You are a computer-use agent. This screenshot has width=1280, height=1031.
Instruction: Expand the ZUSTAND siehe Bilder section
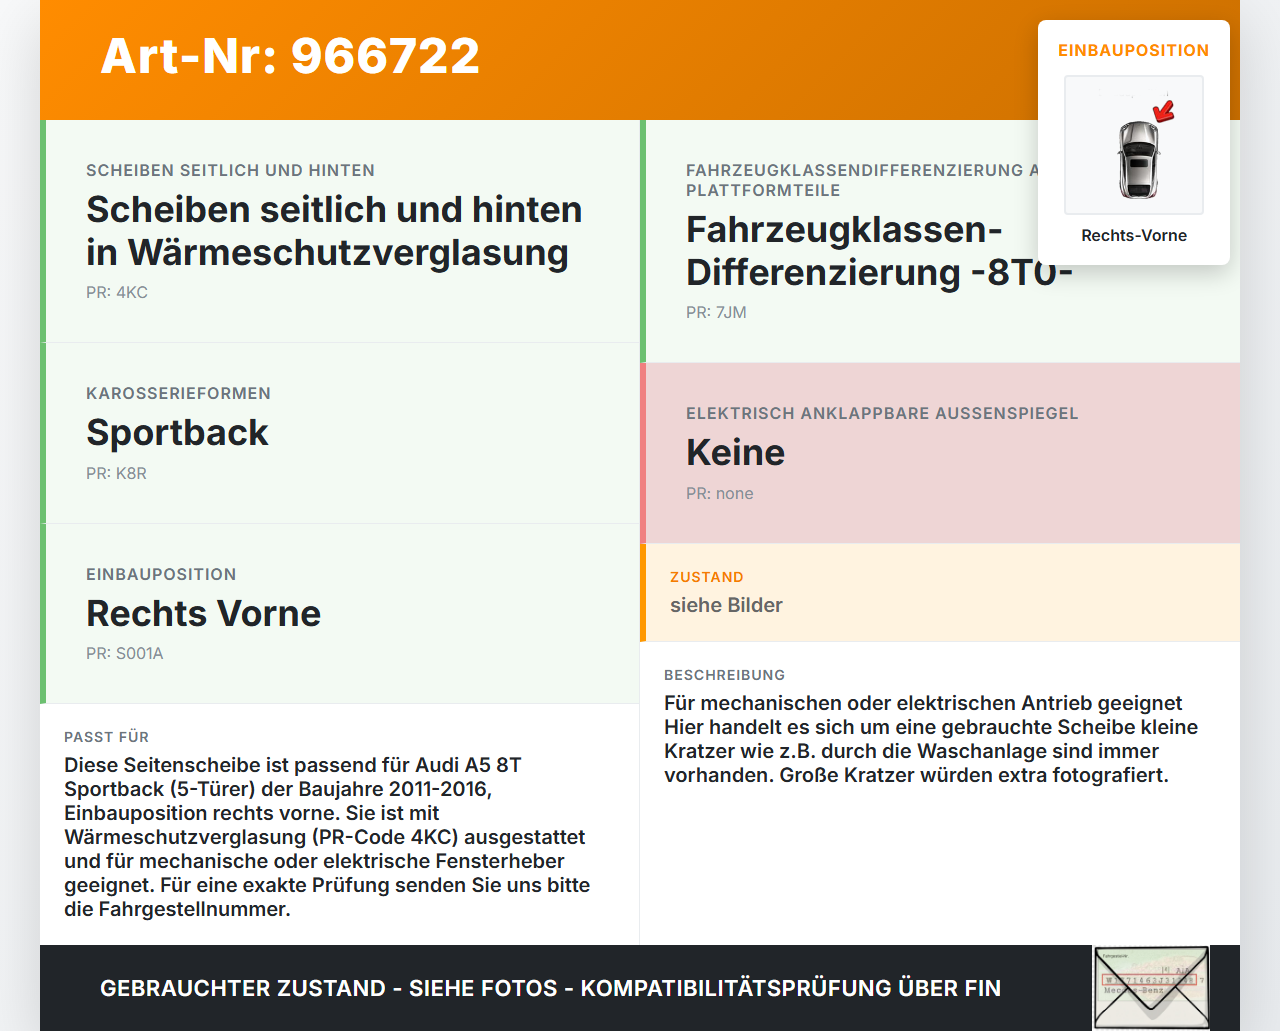940,590
